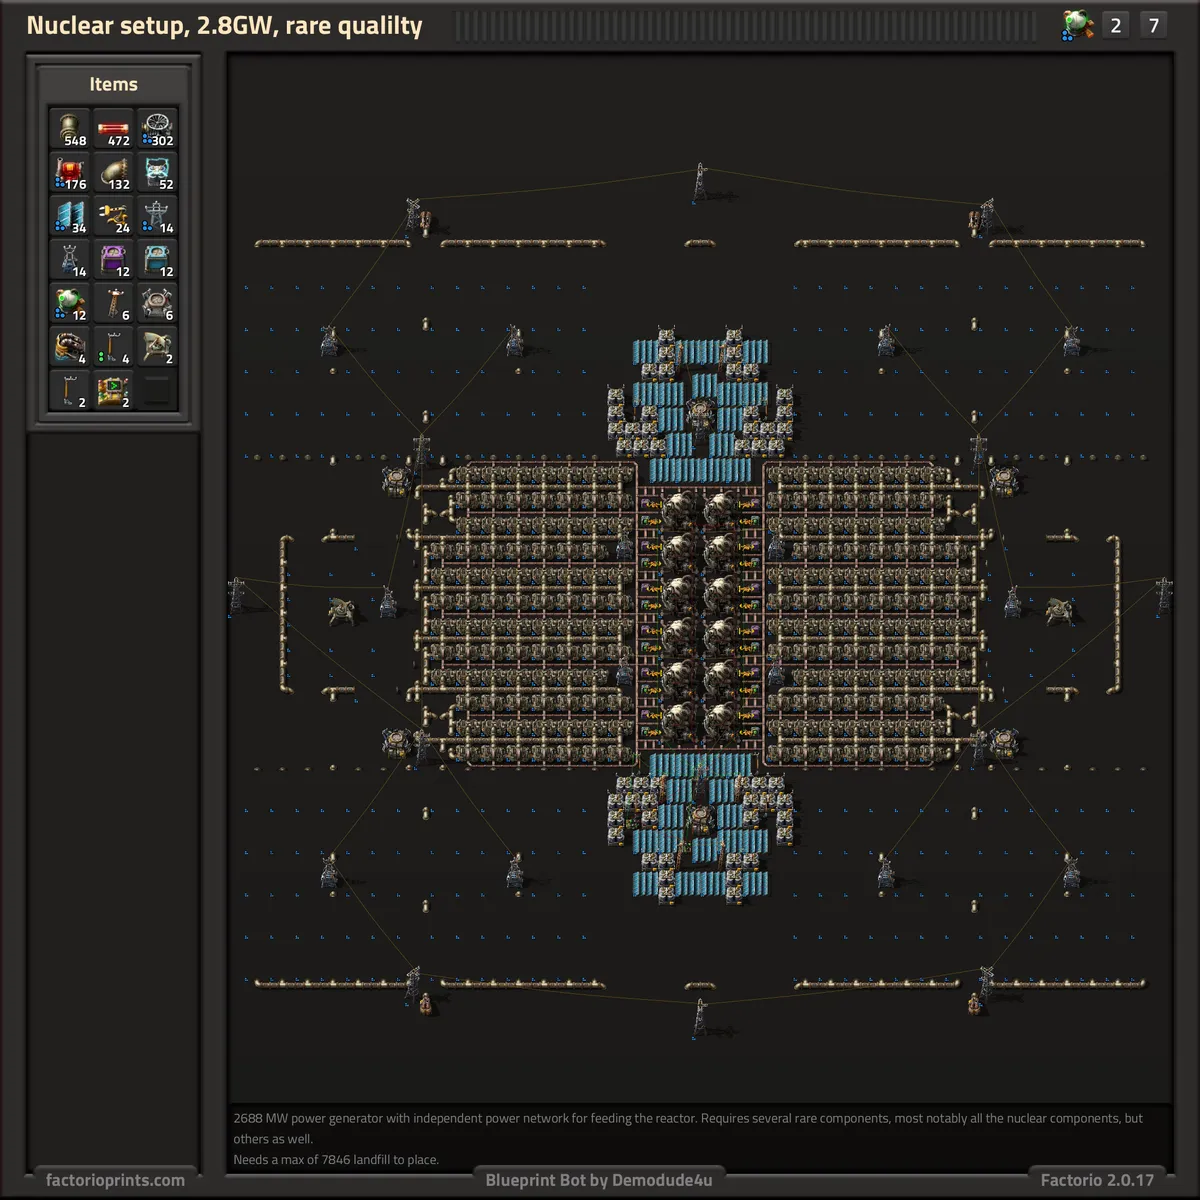Click the far-left big electric pole in blueprint

237,596
